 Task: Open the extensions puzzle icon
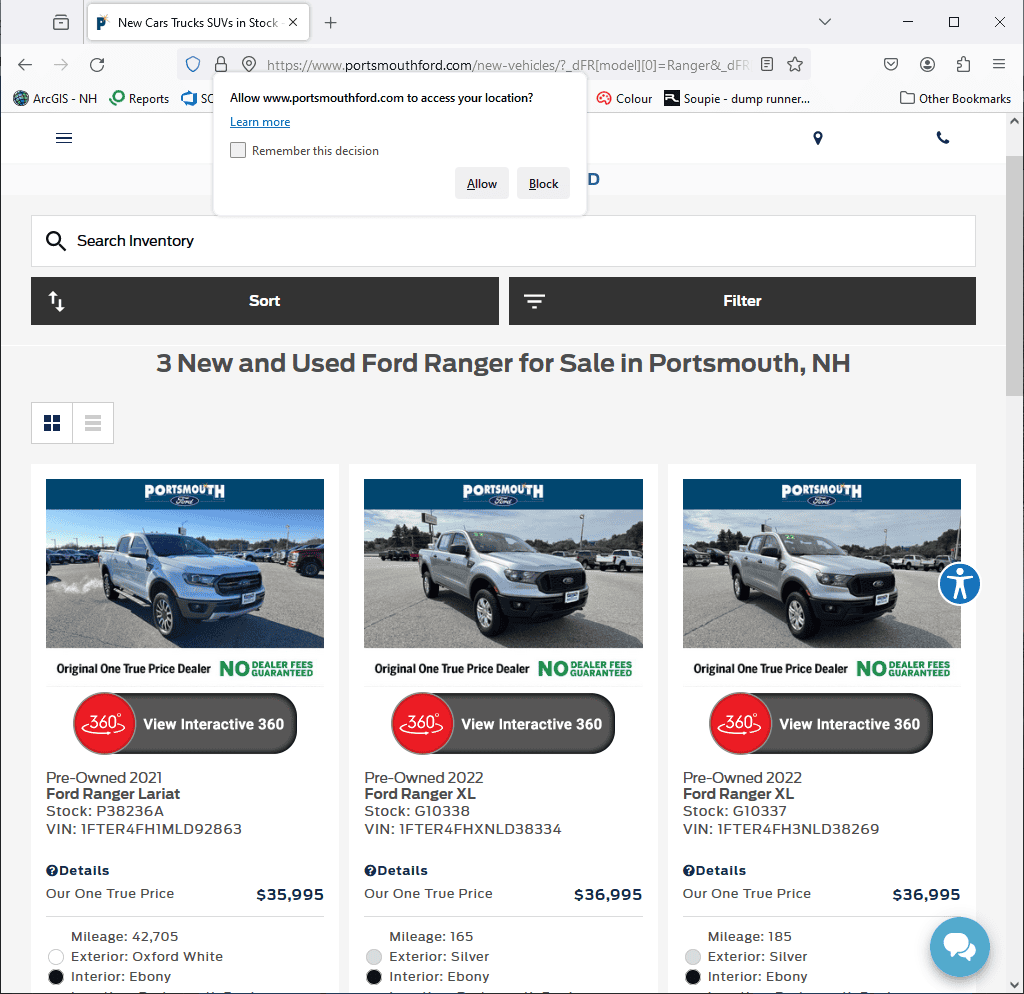tap(963, 64)
